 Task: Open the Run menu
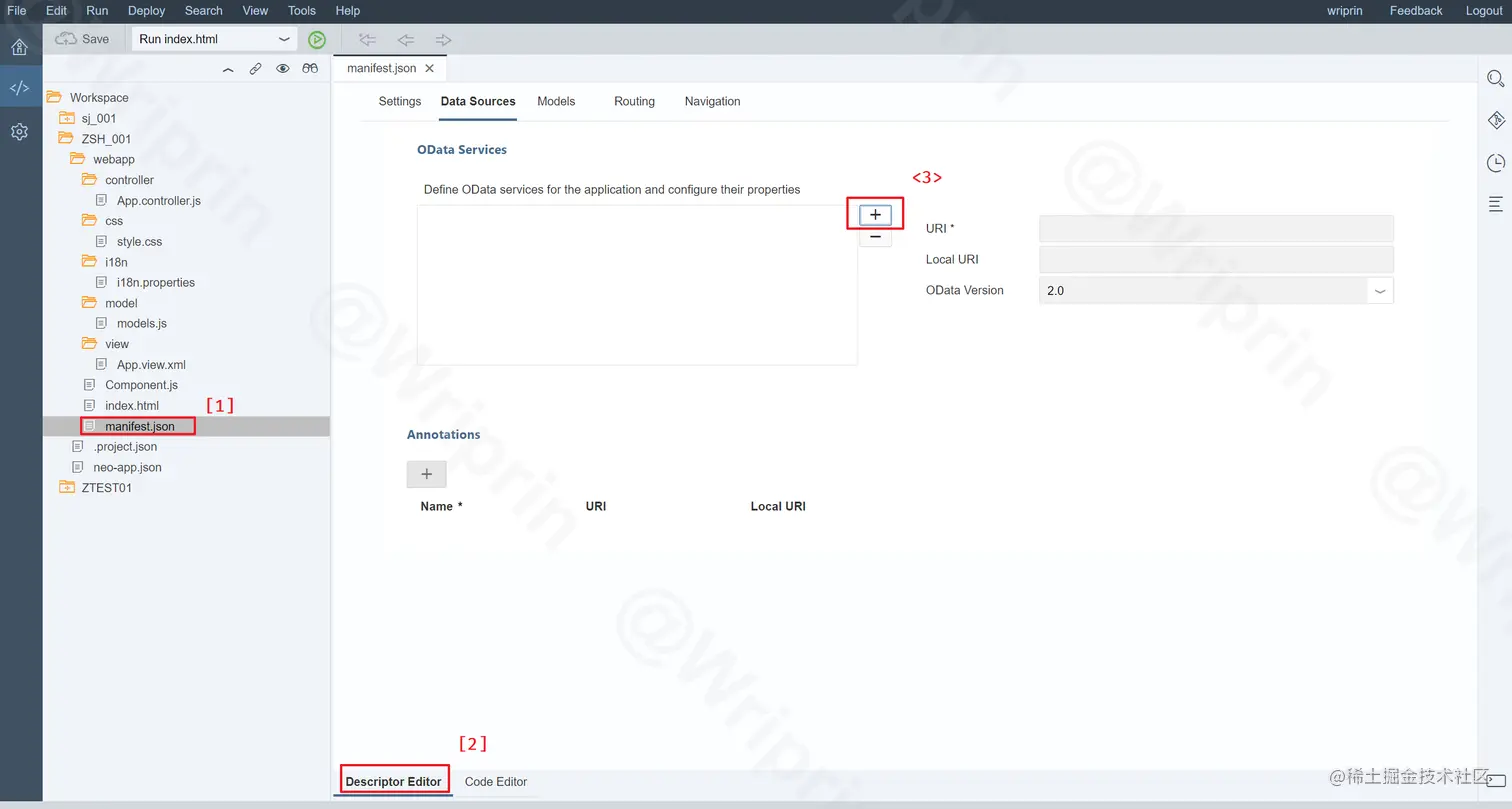pyautogui.click(x=97, y=10)
